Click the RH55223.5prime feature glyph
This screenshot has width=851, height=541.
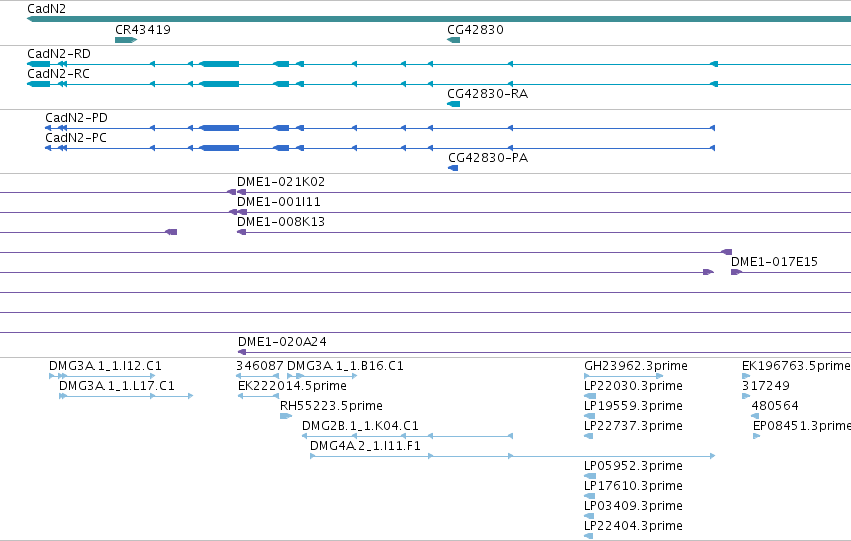pos(285,416)
